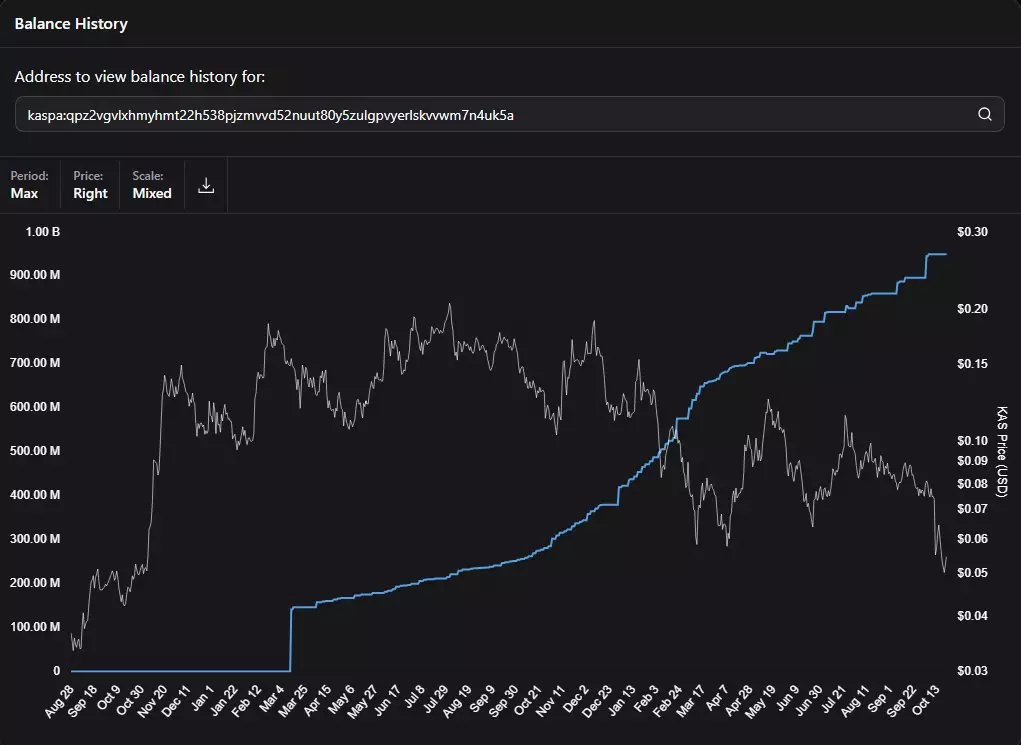The image size is (1021, 745).
Task: Change the Scale Mixed option
Action: click(x=152, y=185)
